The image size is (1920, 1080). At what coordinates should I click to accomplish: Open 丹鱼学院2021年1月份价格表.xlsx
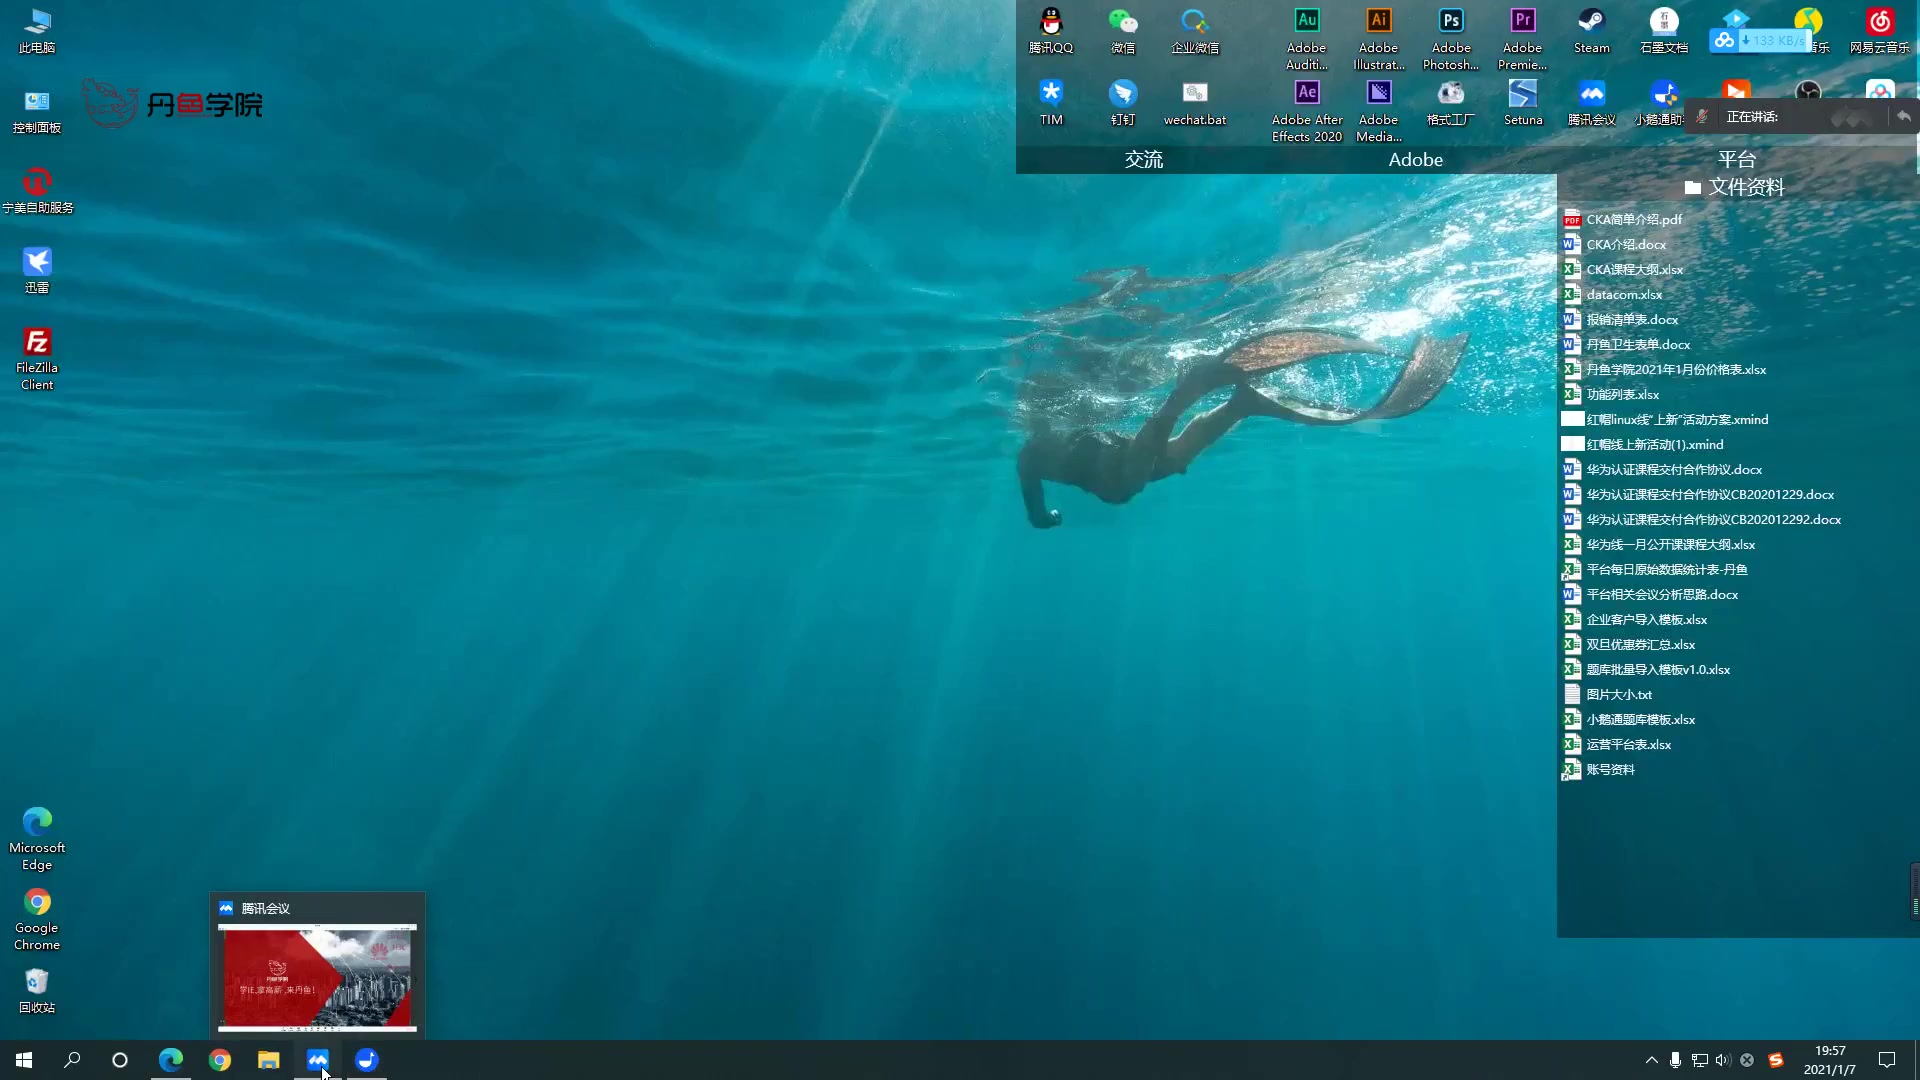point(1664,369)
